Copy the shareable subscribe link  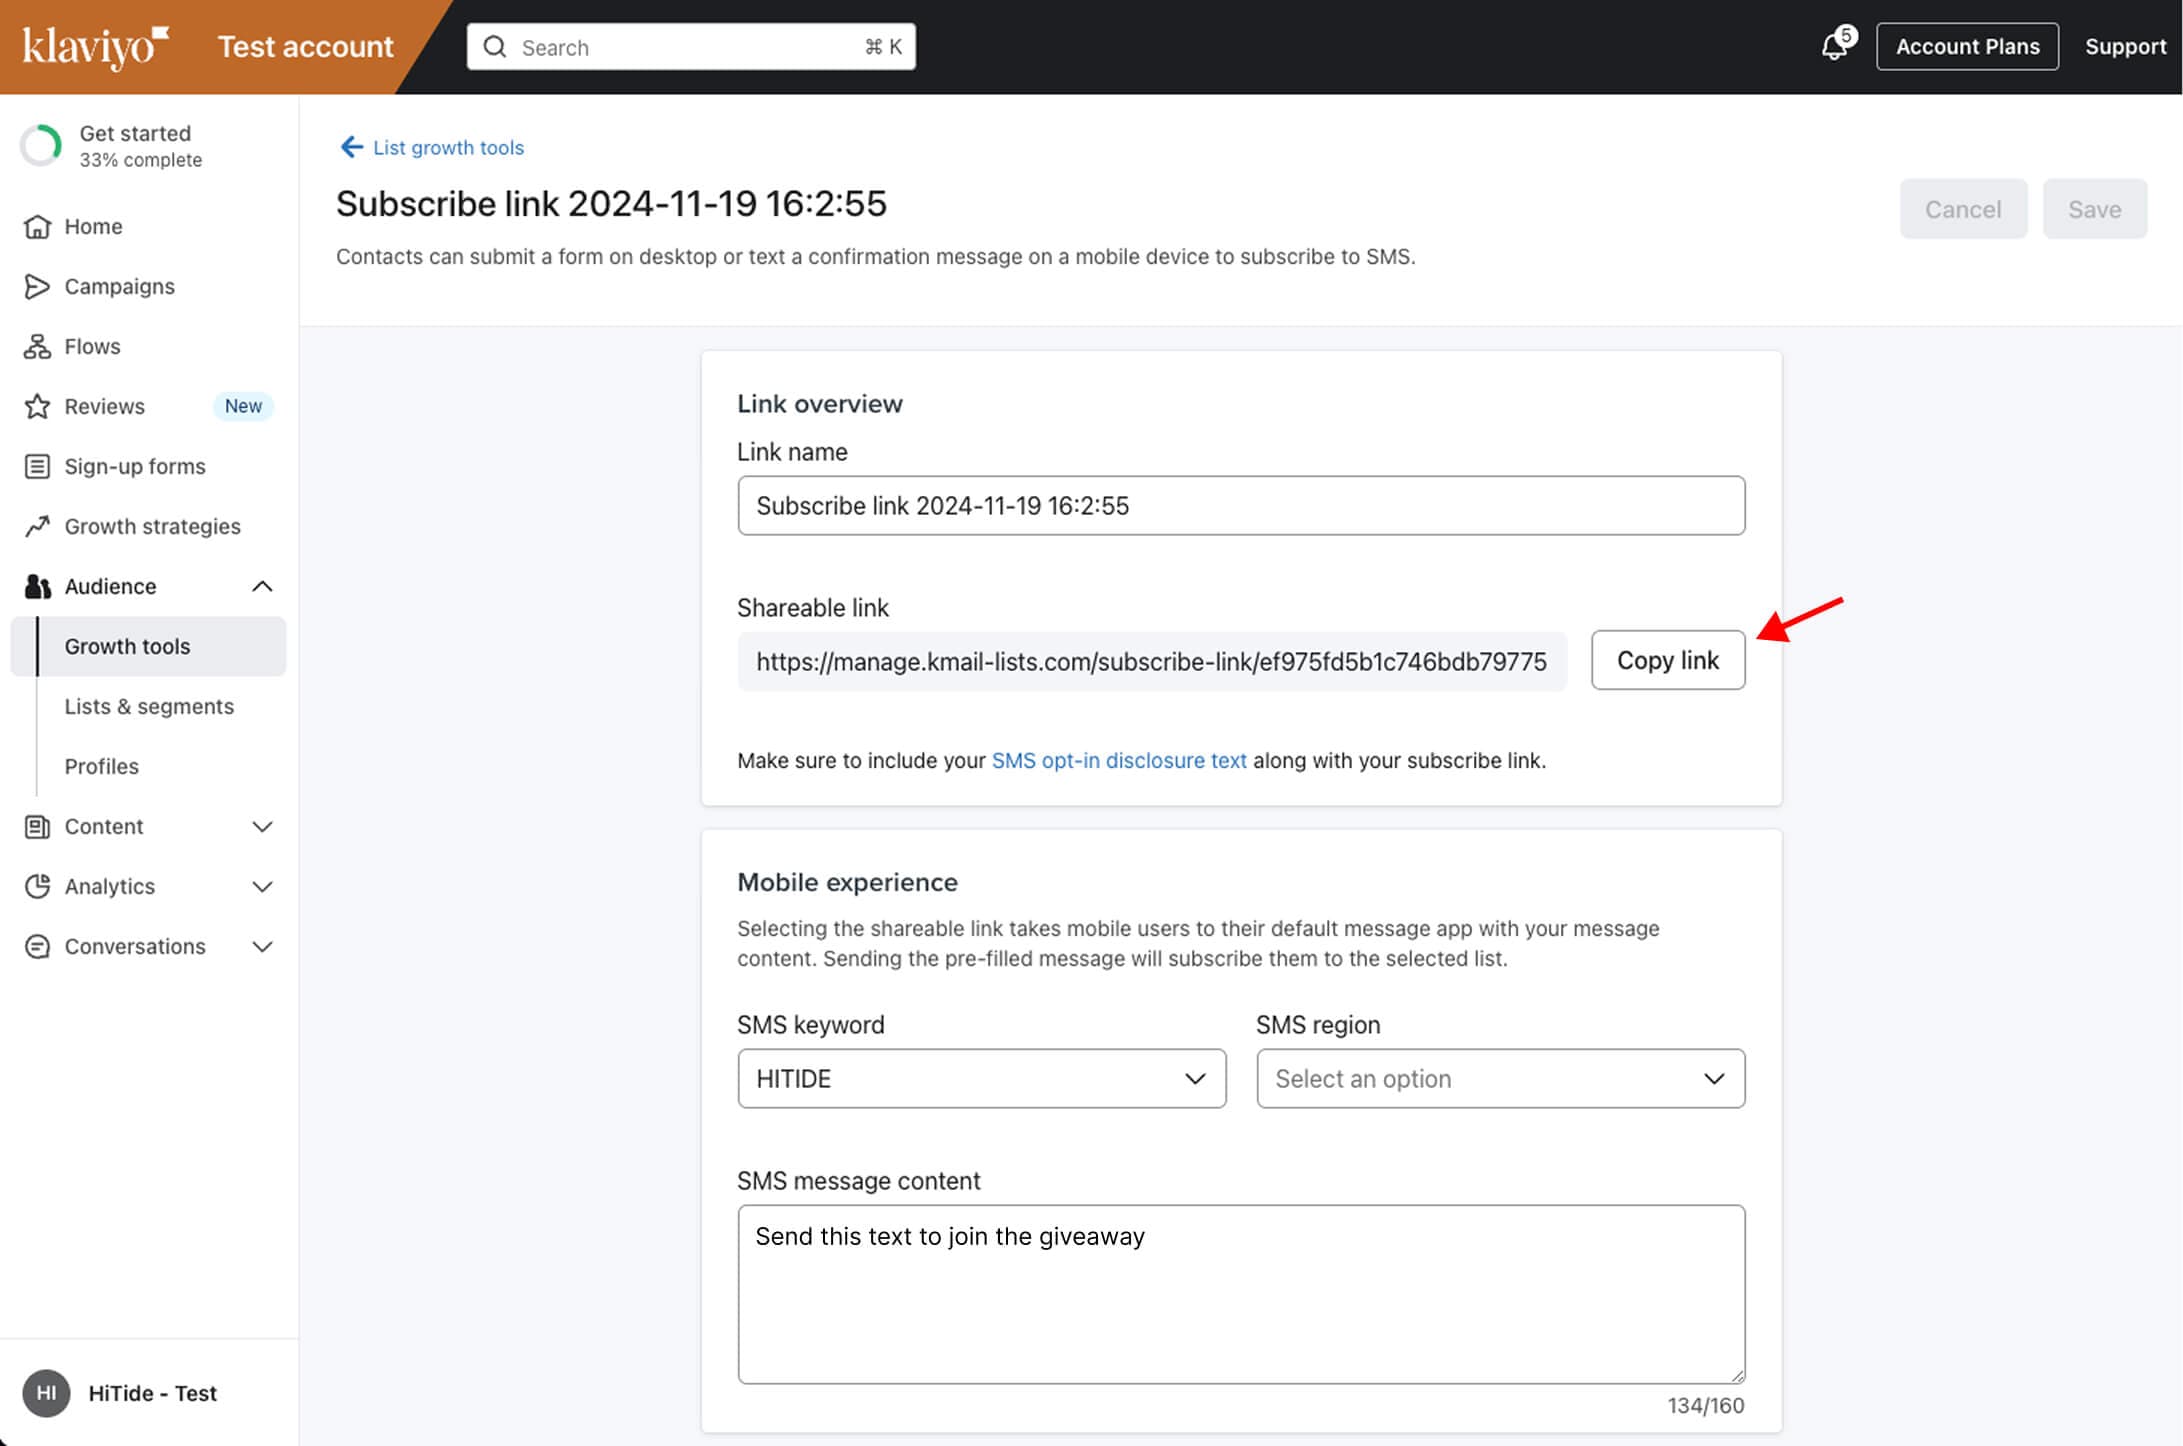tap(1668, 658)
